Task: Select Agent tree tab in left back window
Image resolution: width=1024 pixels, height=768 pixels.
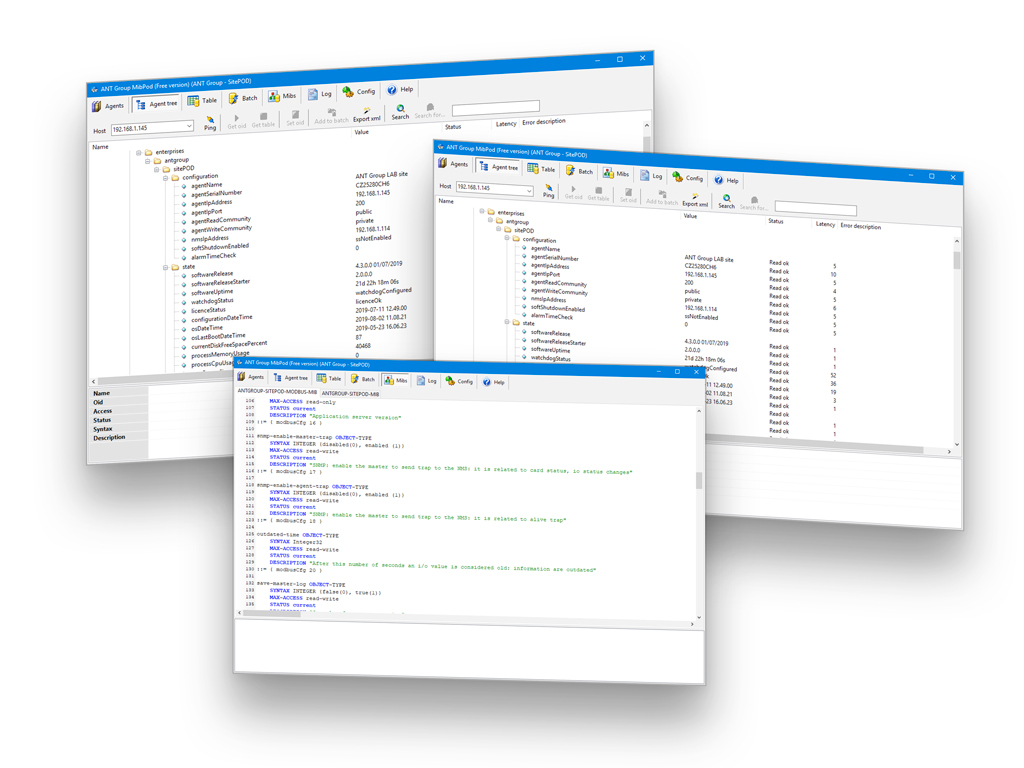Action: (x=157, y=103)
